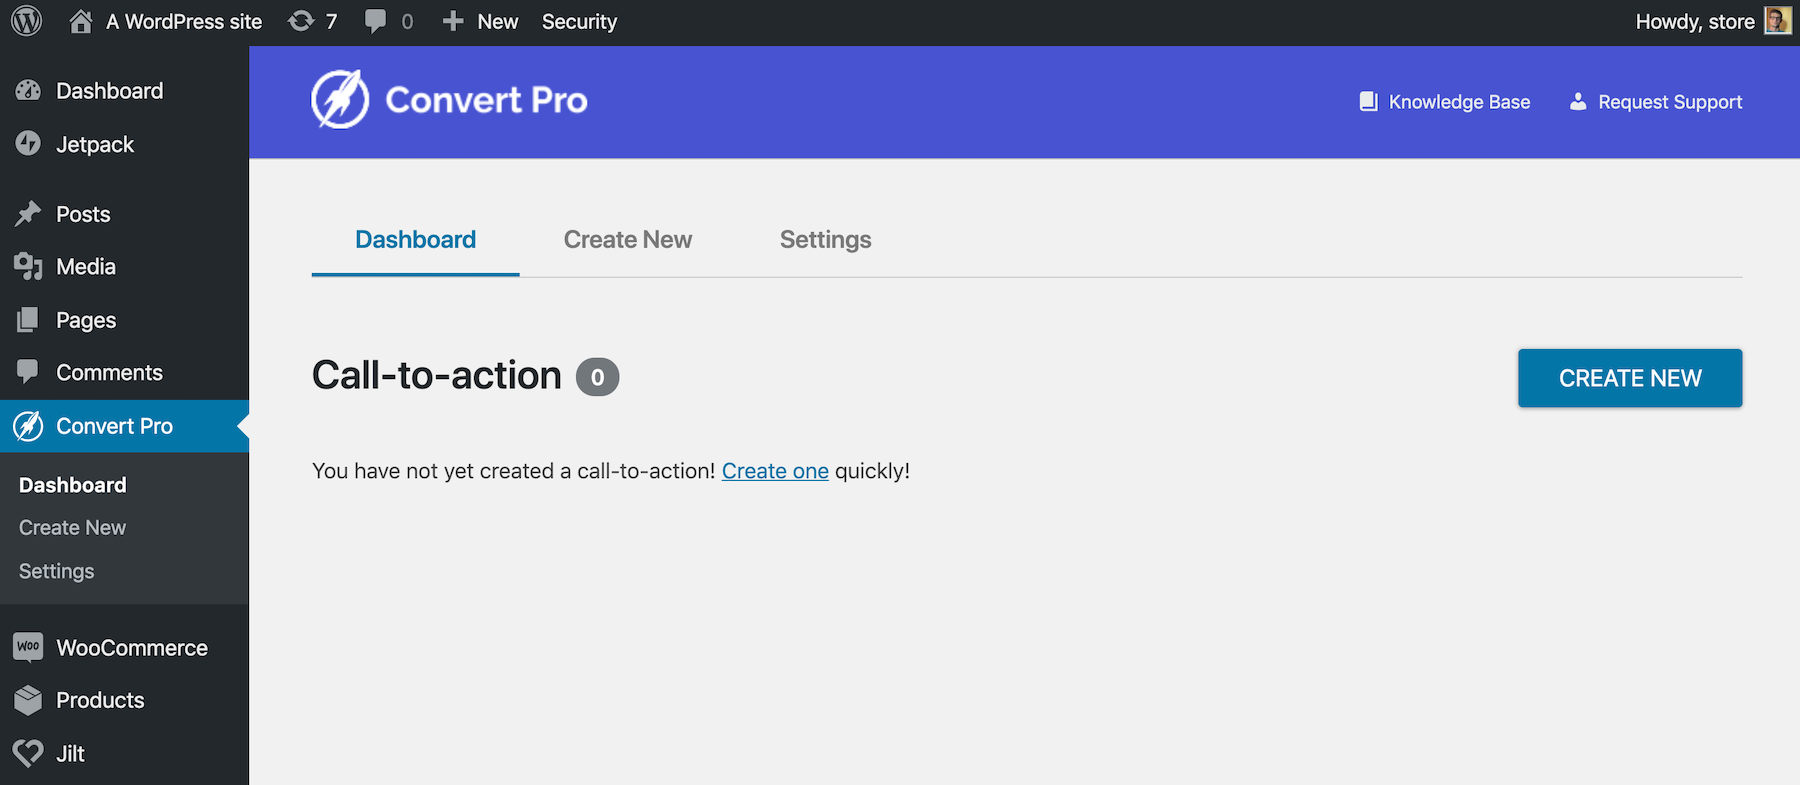Click the plus icon next to New
Screen dimensions: 1800x785
point(453,21)
